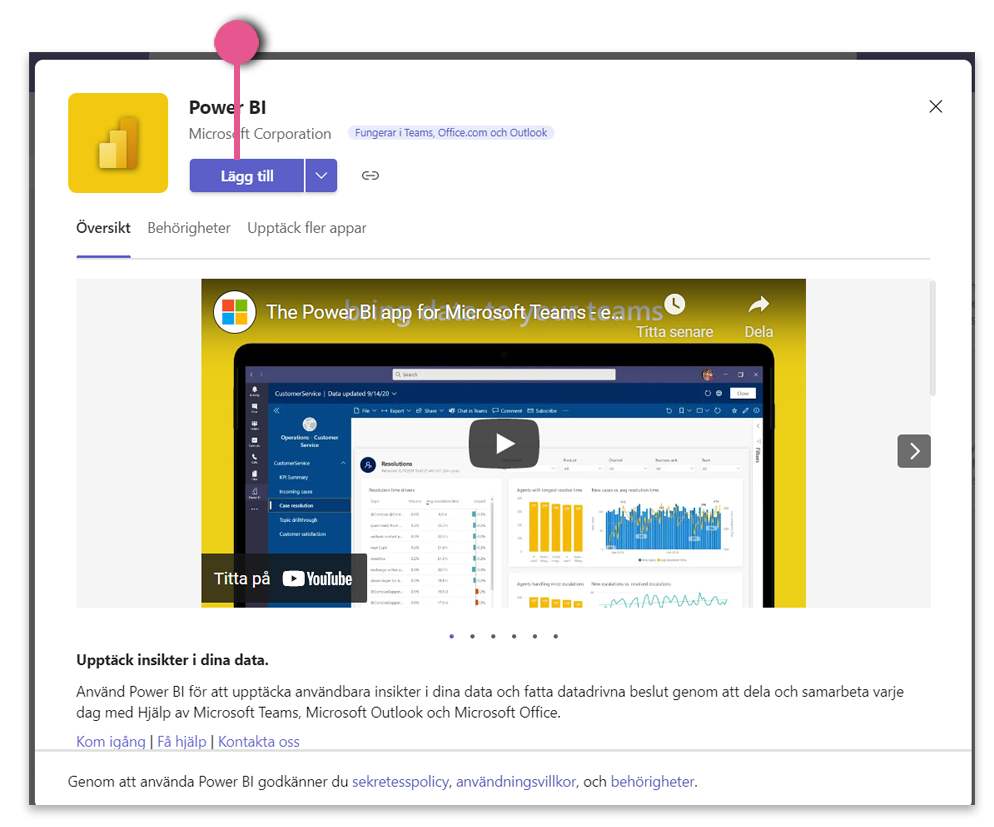Click the Dela share arrow icon
Viewport: 994px width, 827px height.
coord(758,305)
